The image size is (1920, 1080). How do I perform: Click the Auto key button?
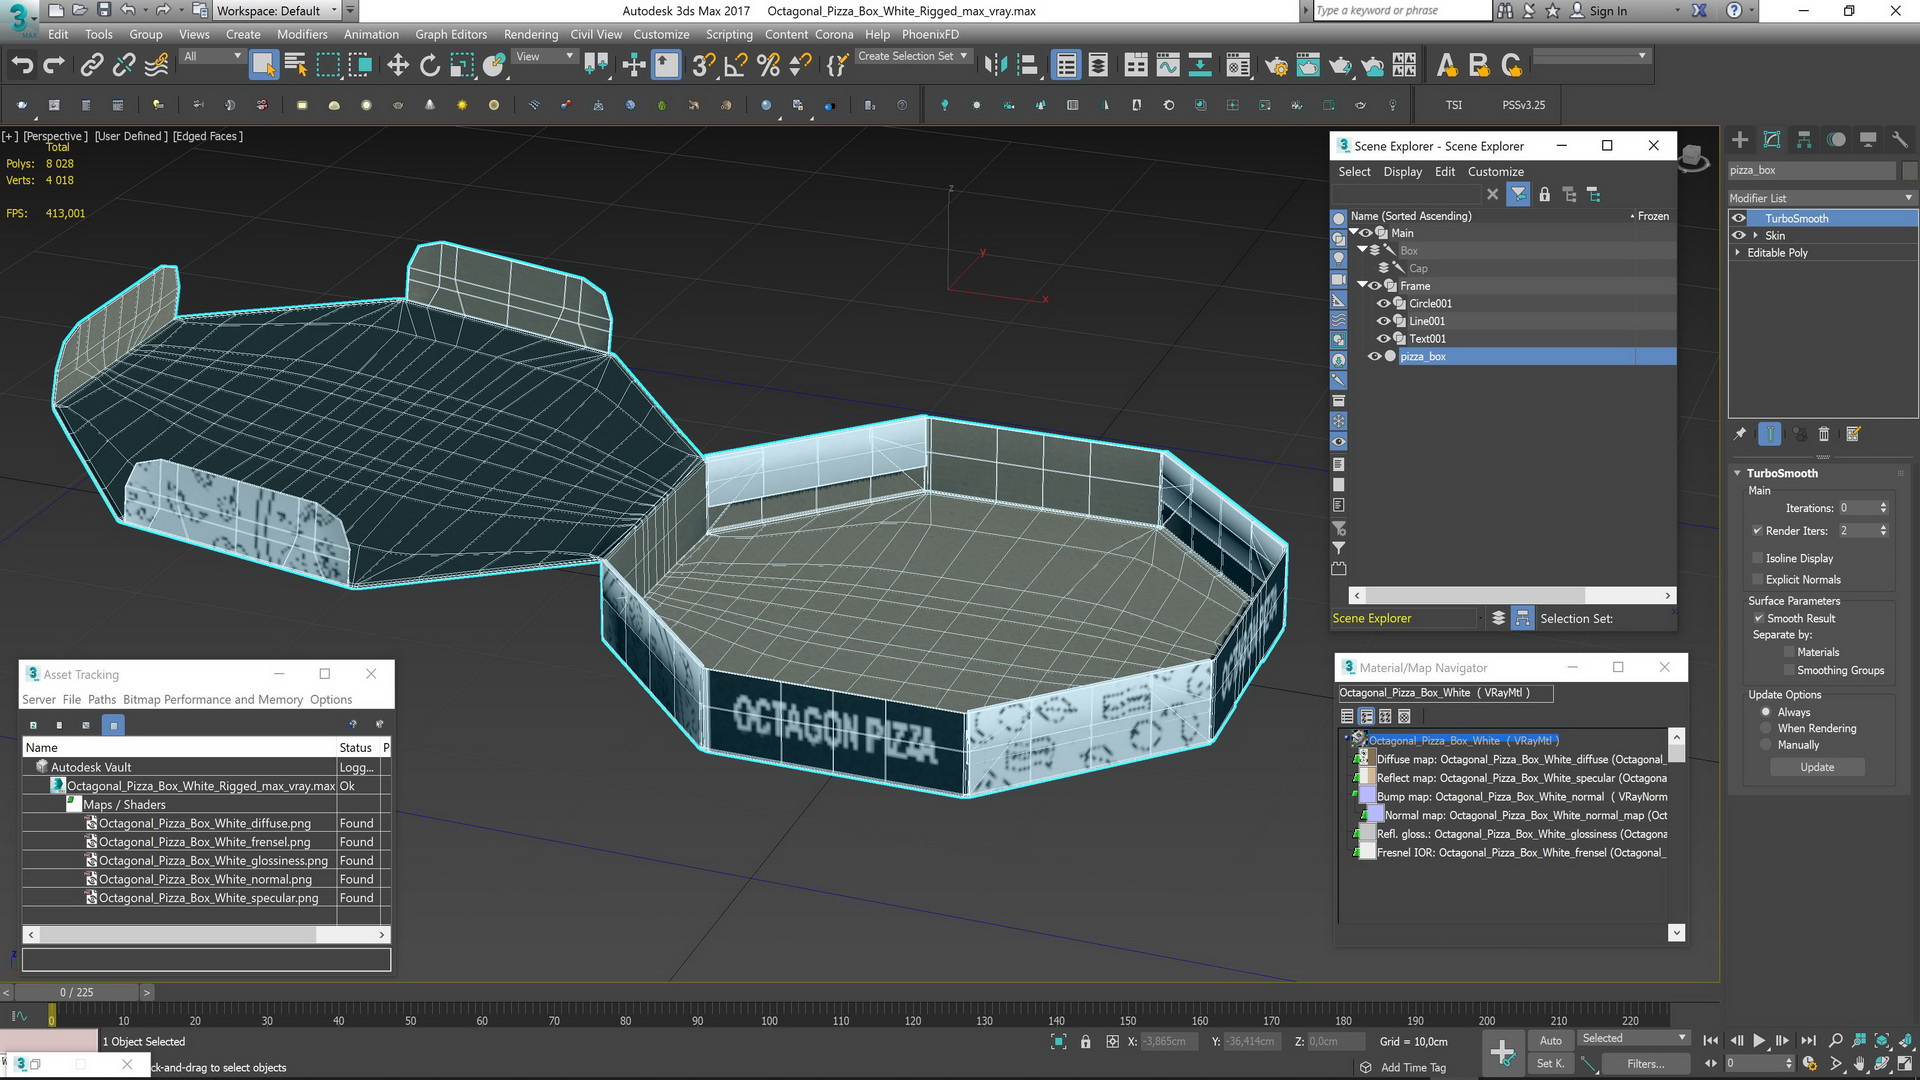(1550, 1041)
